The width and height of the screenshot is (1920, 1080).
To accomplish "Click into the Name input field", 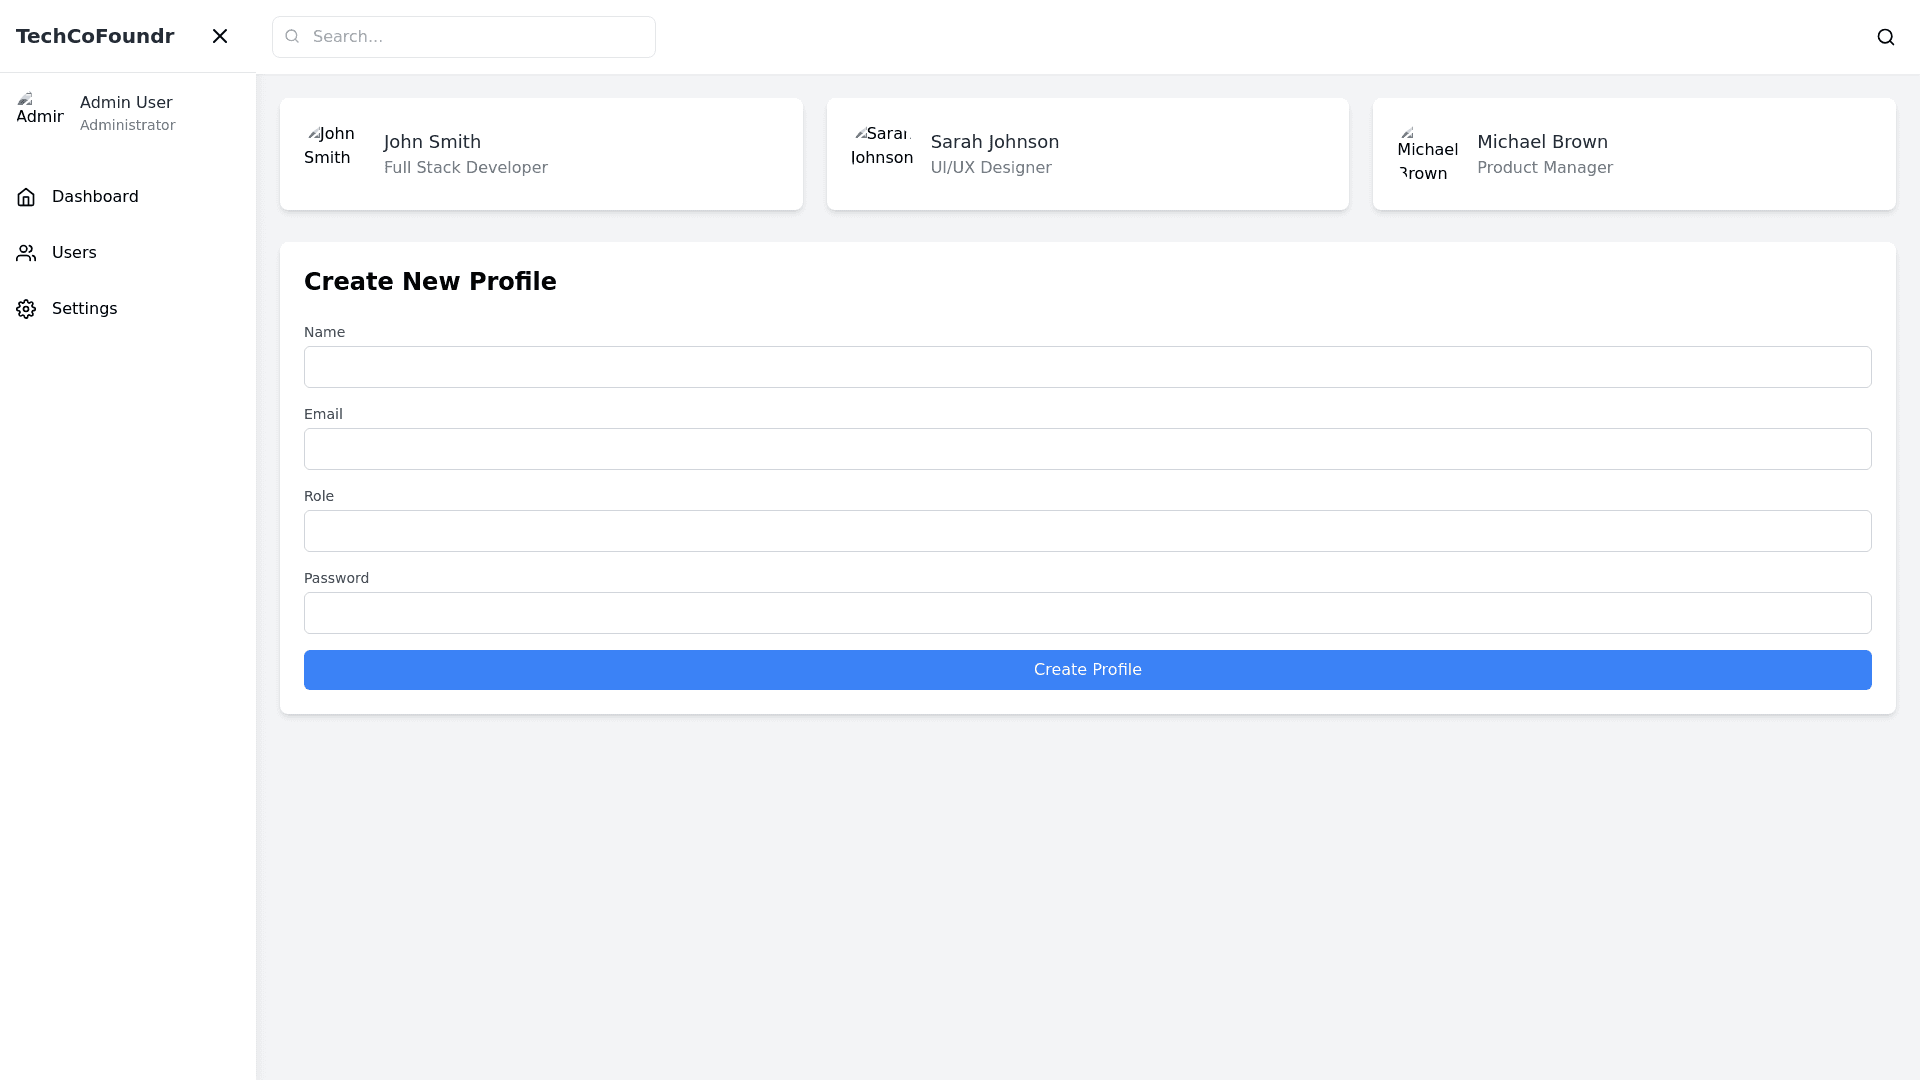I will [x=1087, y=367].
